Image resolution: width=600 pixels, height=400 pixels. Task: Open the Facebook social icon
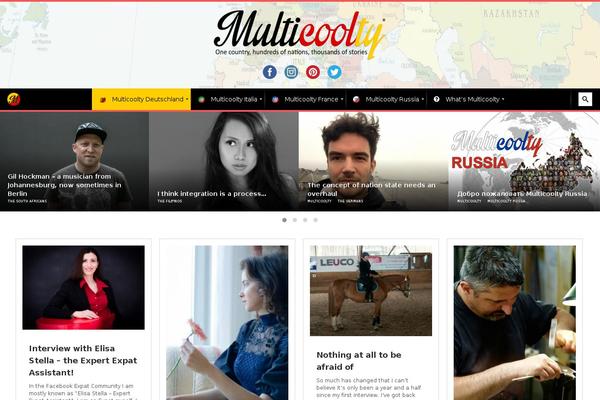click(x=270, y=72)
